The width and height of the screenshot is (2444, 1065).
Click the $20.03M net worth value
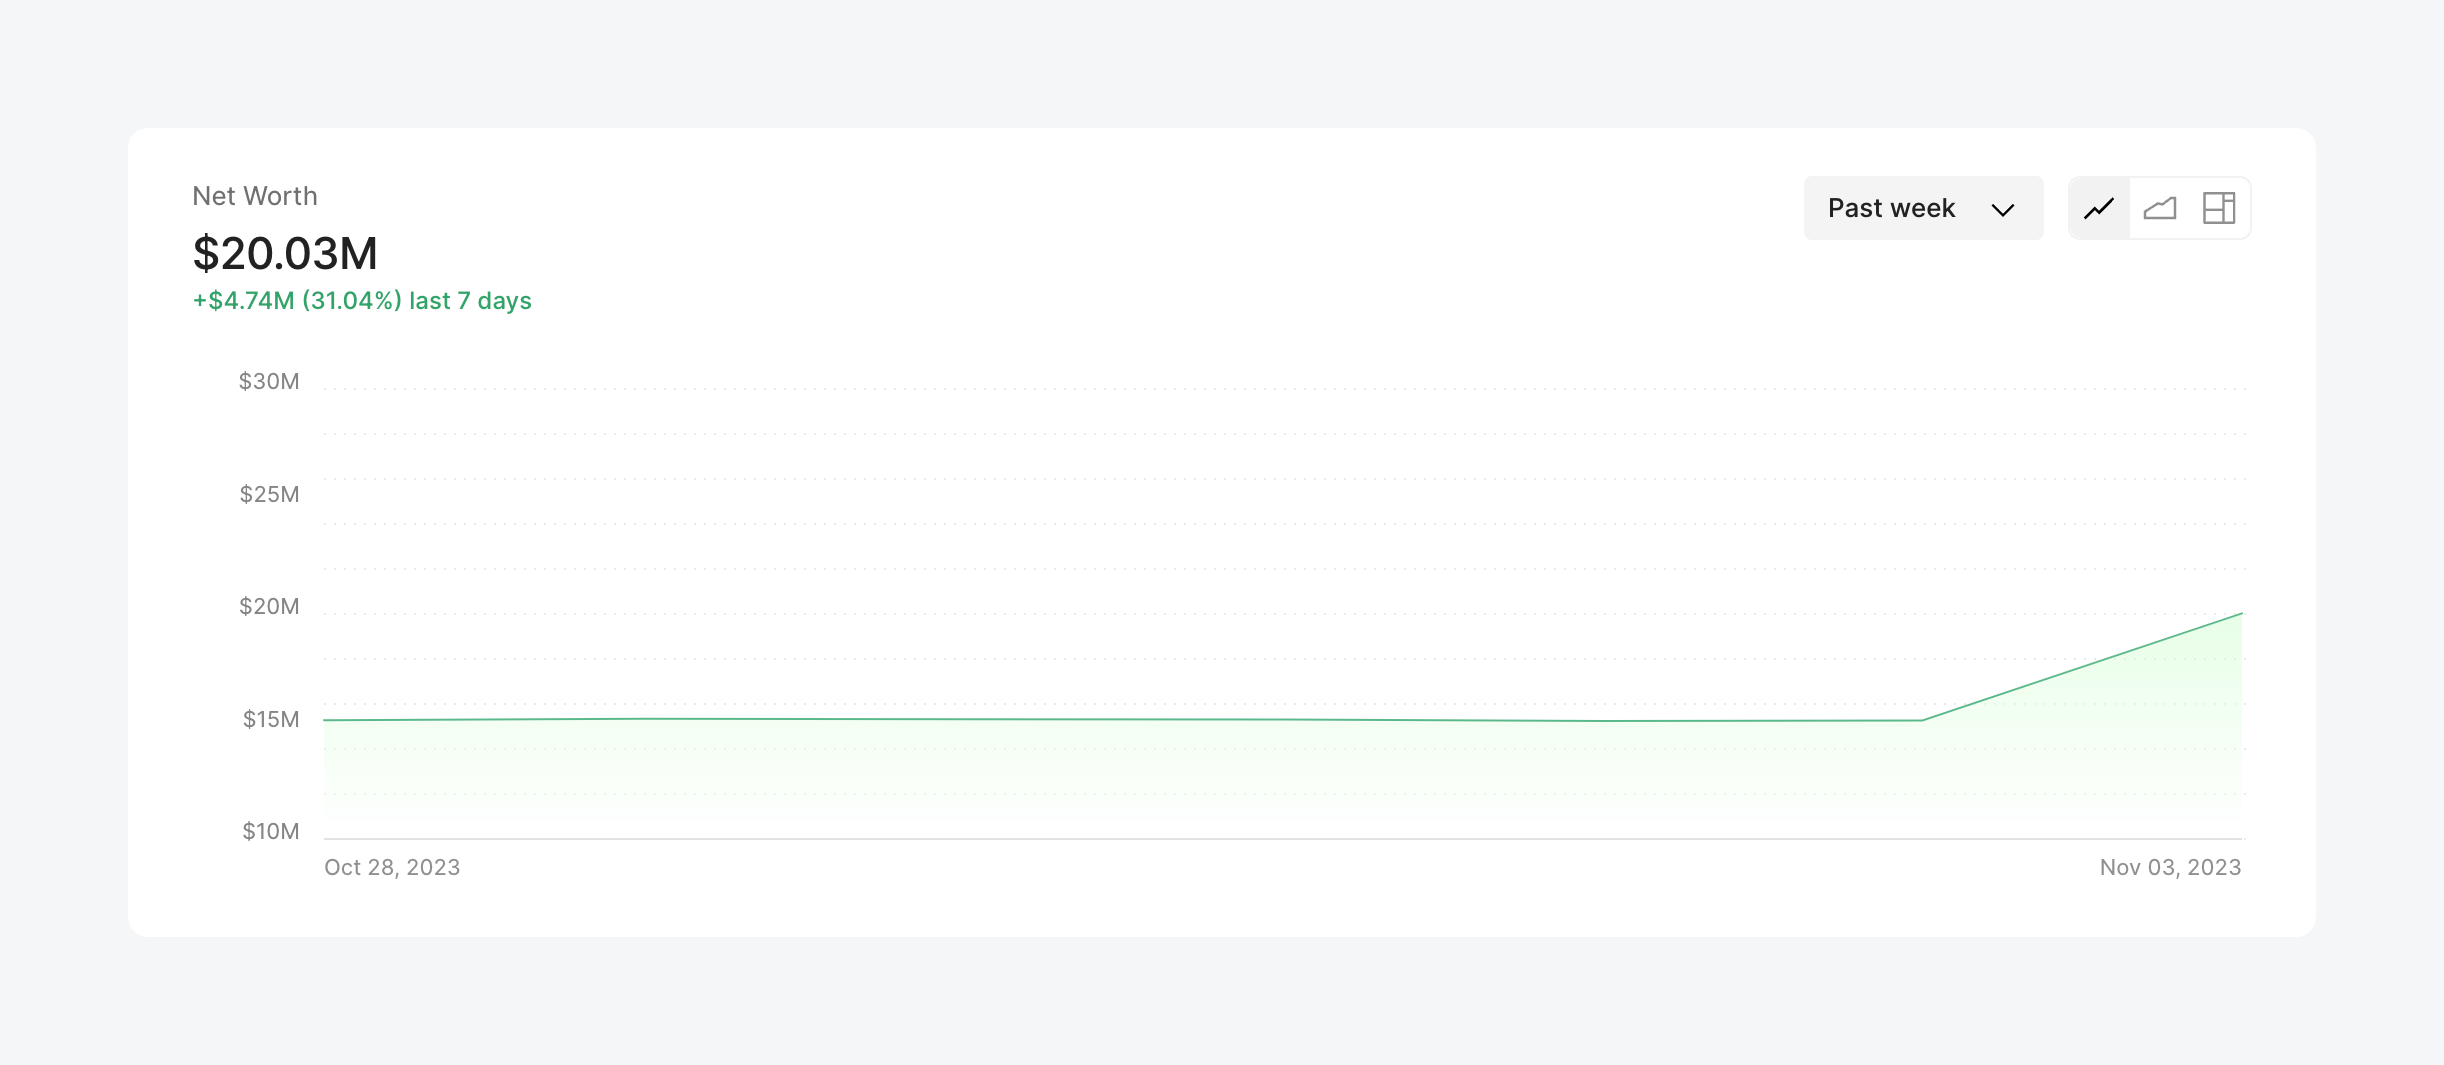(x=285, y=253)
